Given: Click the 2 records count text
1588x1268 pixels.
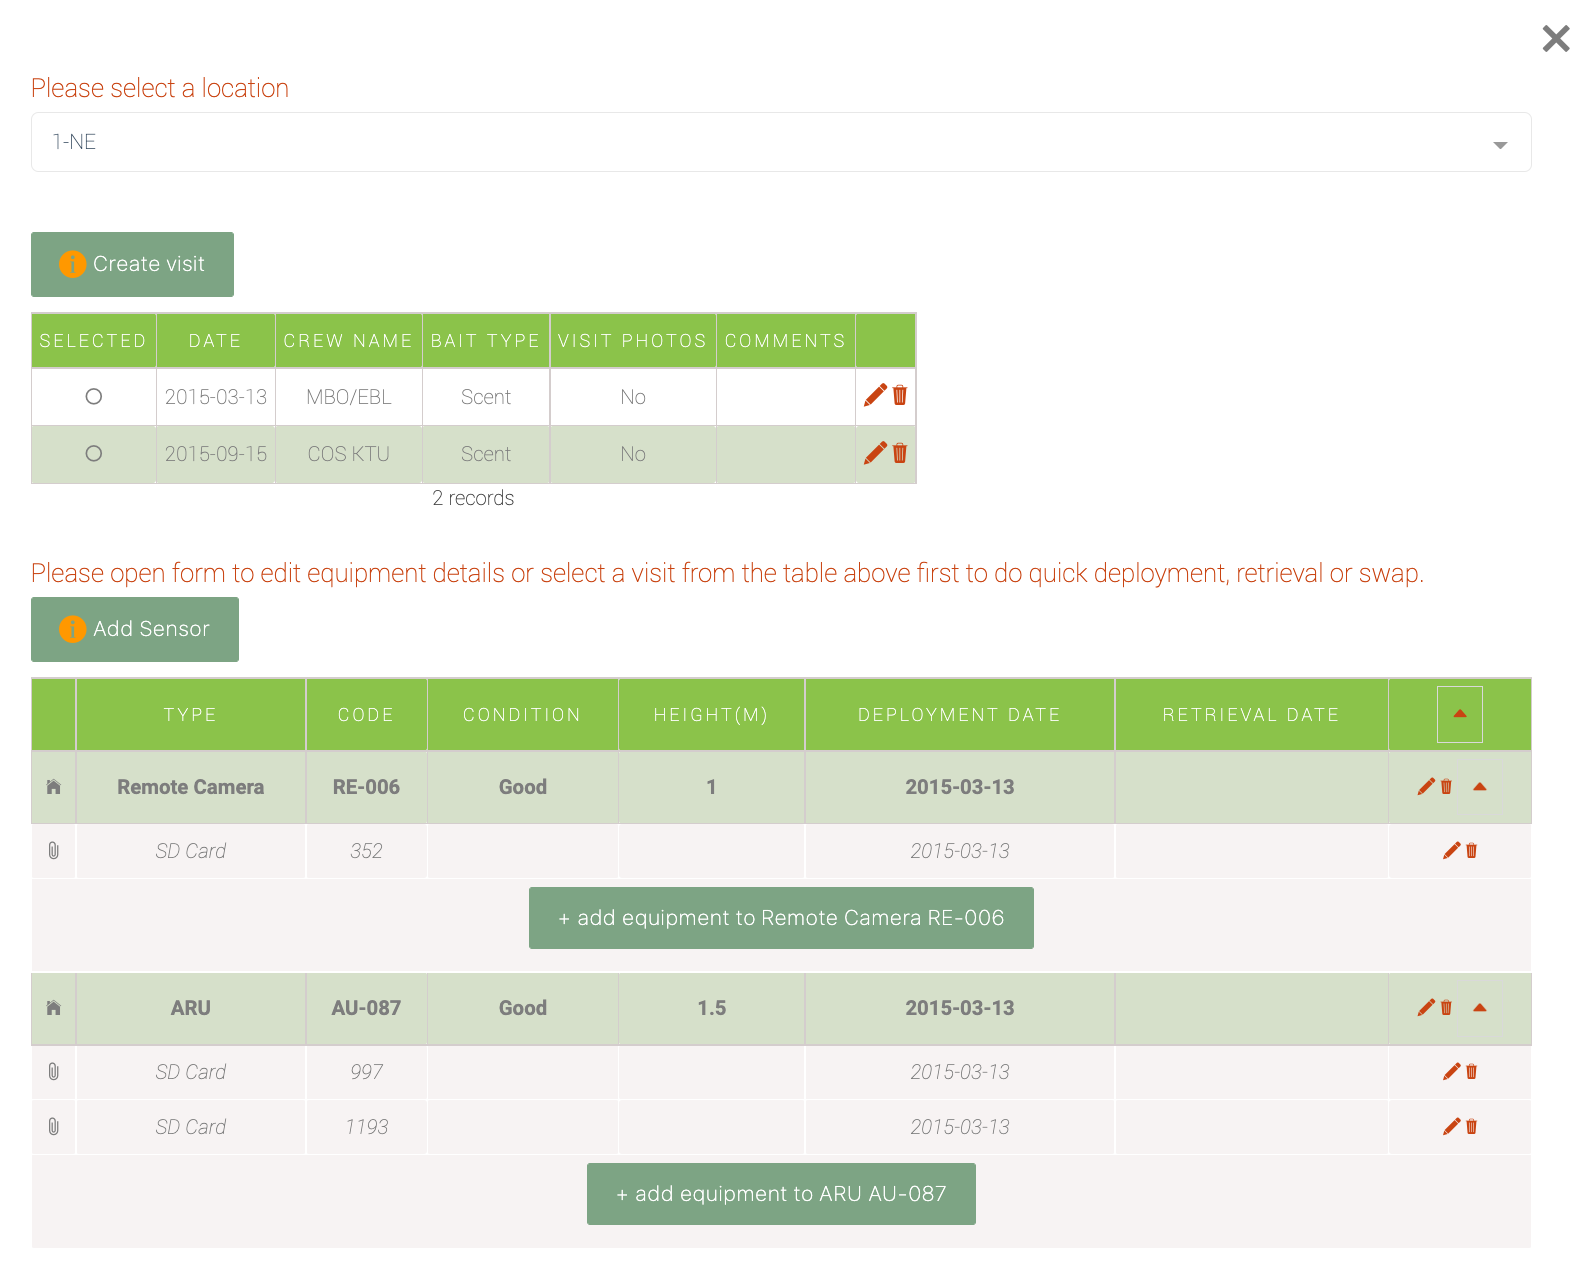Looking at the screenshot, I should click(473, 498).
